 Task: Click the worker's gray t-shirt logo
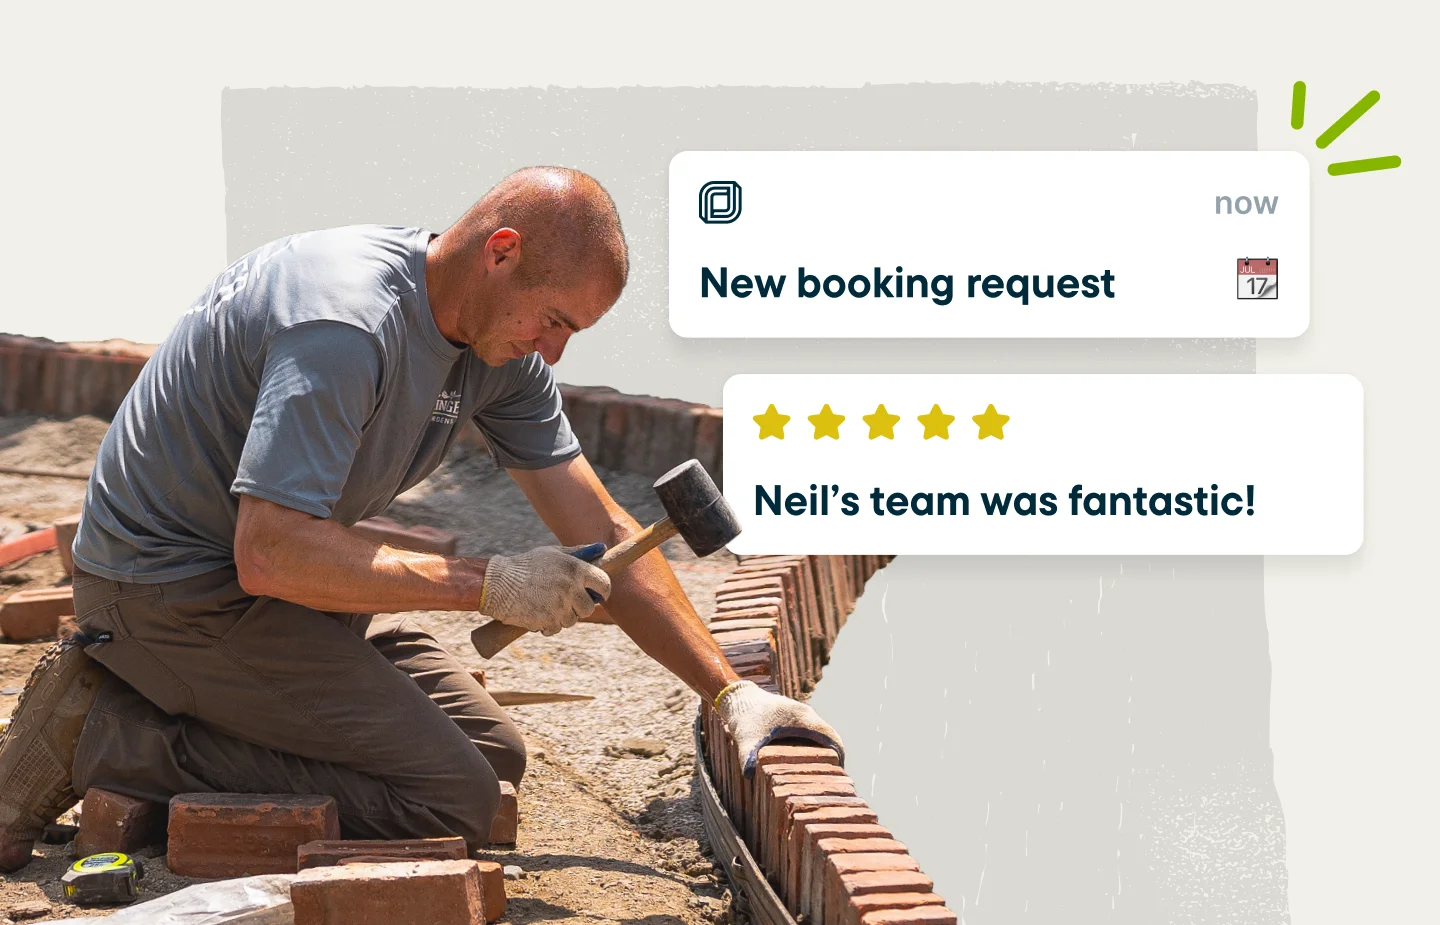coord(446,406)
